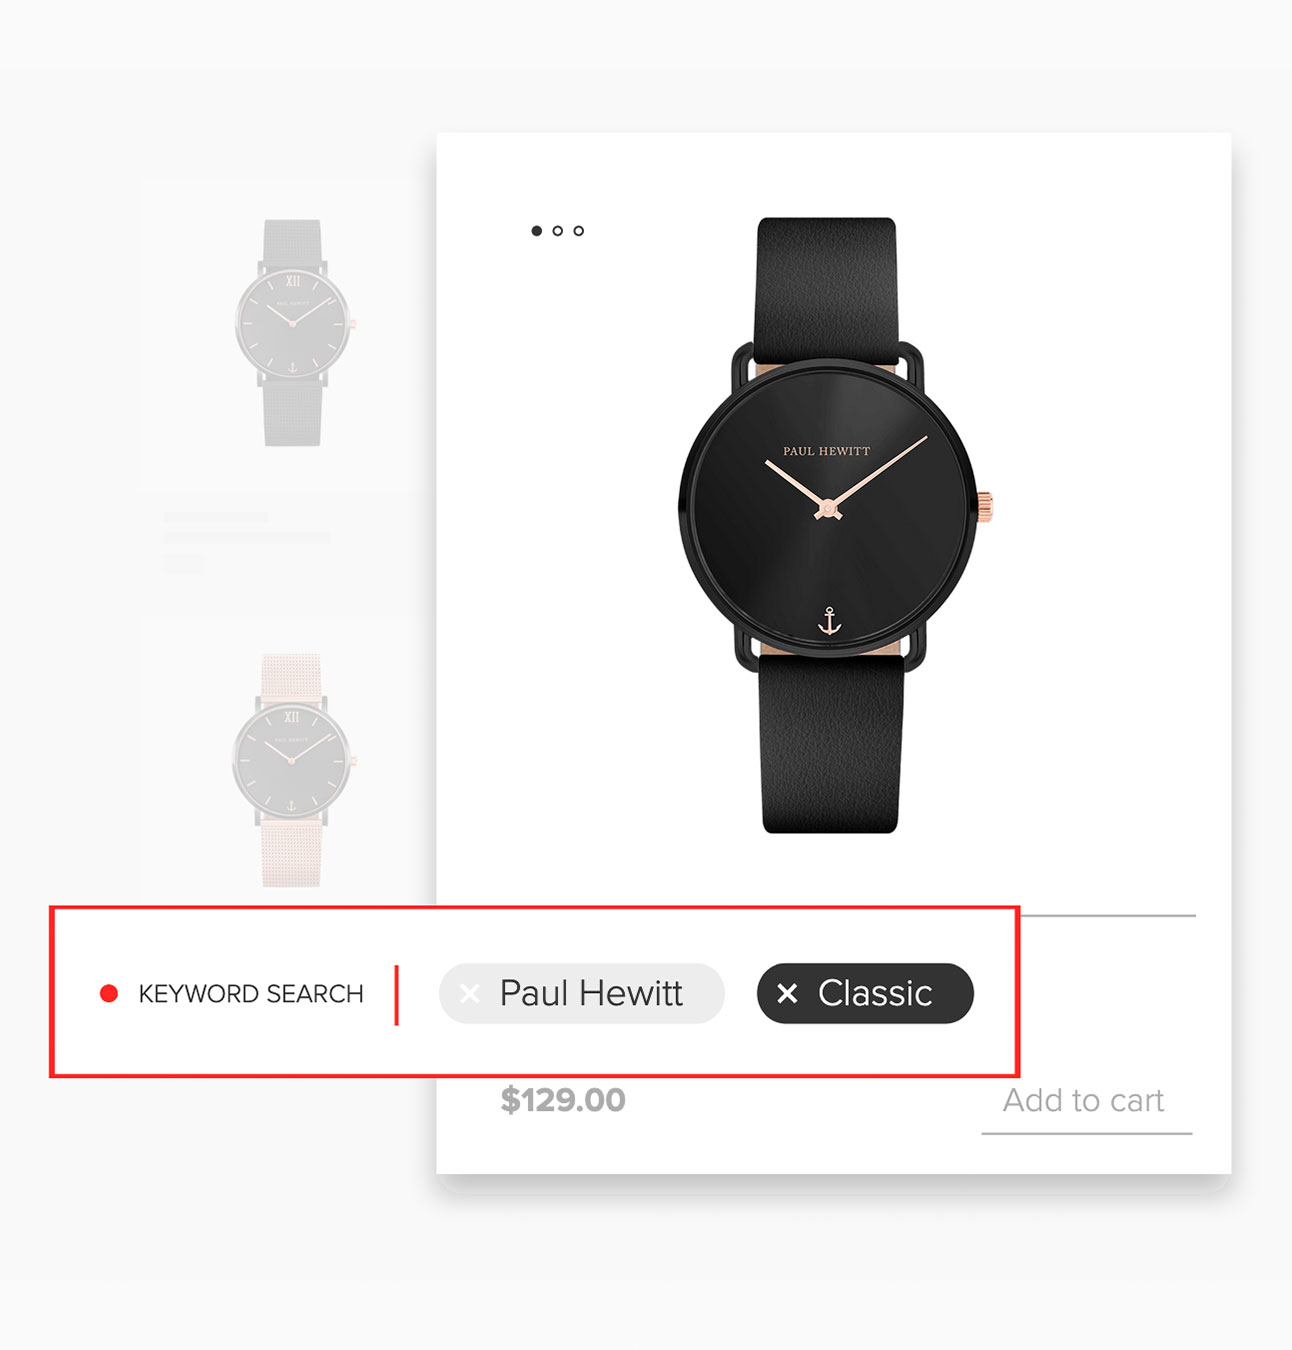Switch to the second carousel dot
This screenshot has width=1292, height=1350.
[x=558, y=231]
